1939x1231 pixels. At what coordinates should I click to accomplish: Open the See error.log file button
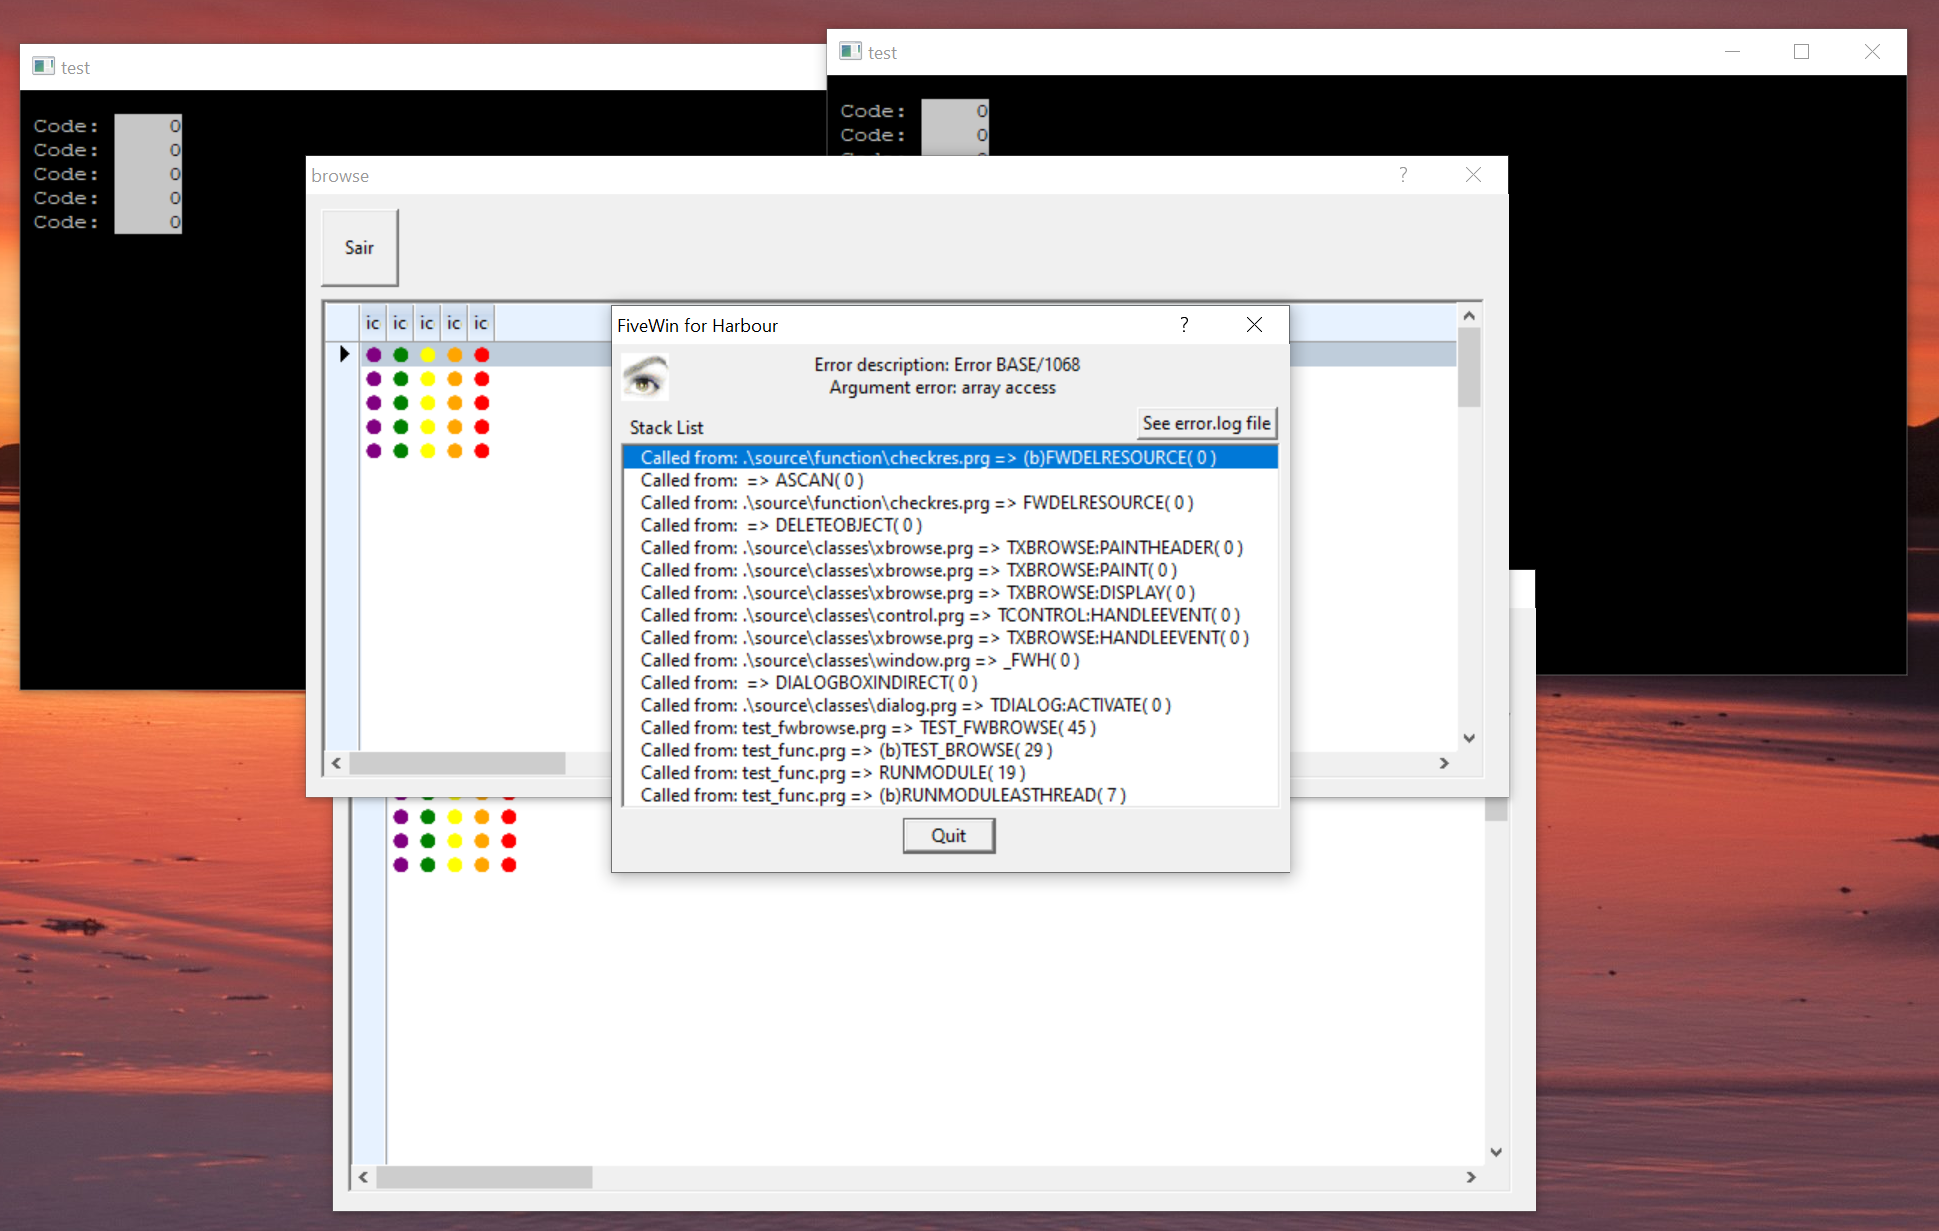tap(1207, 424)
